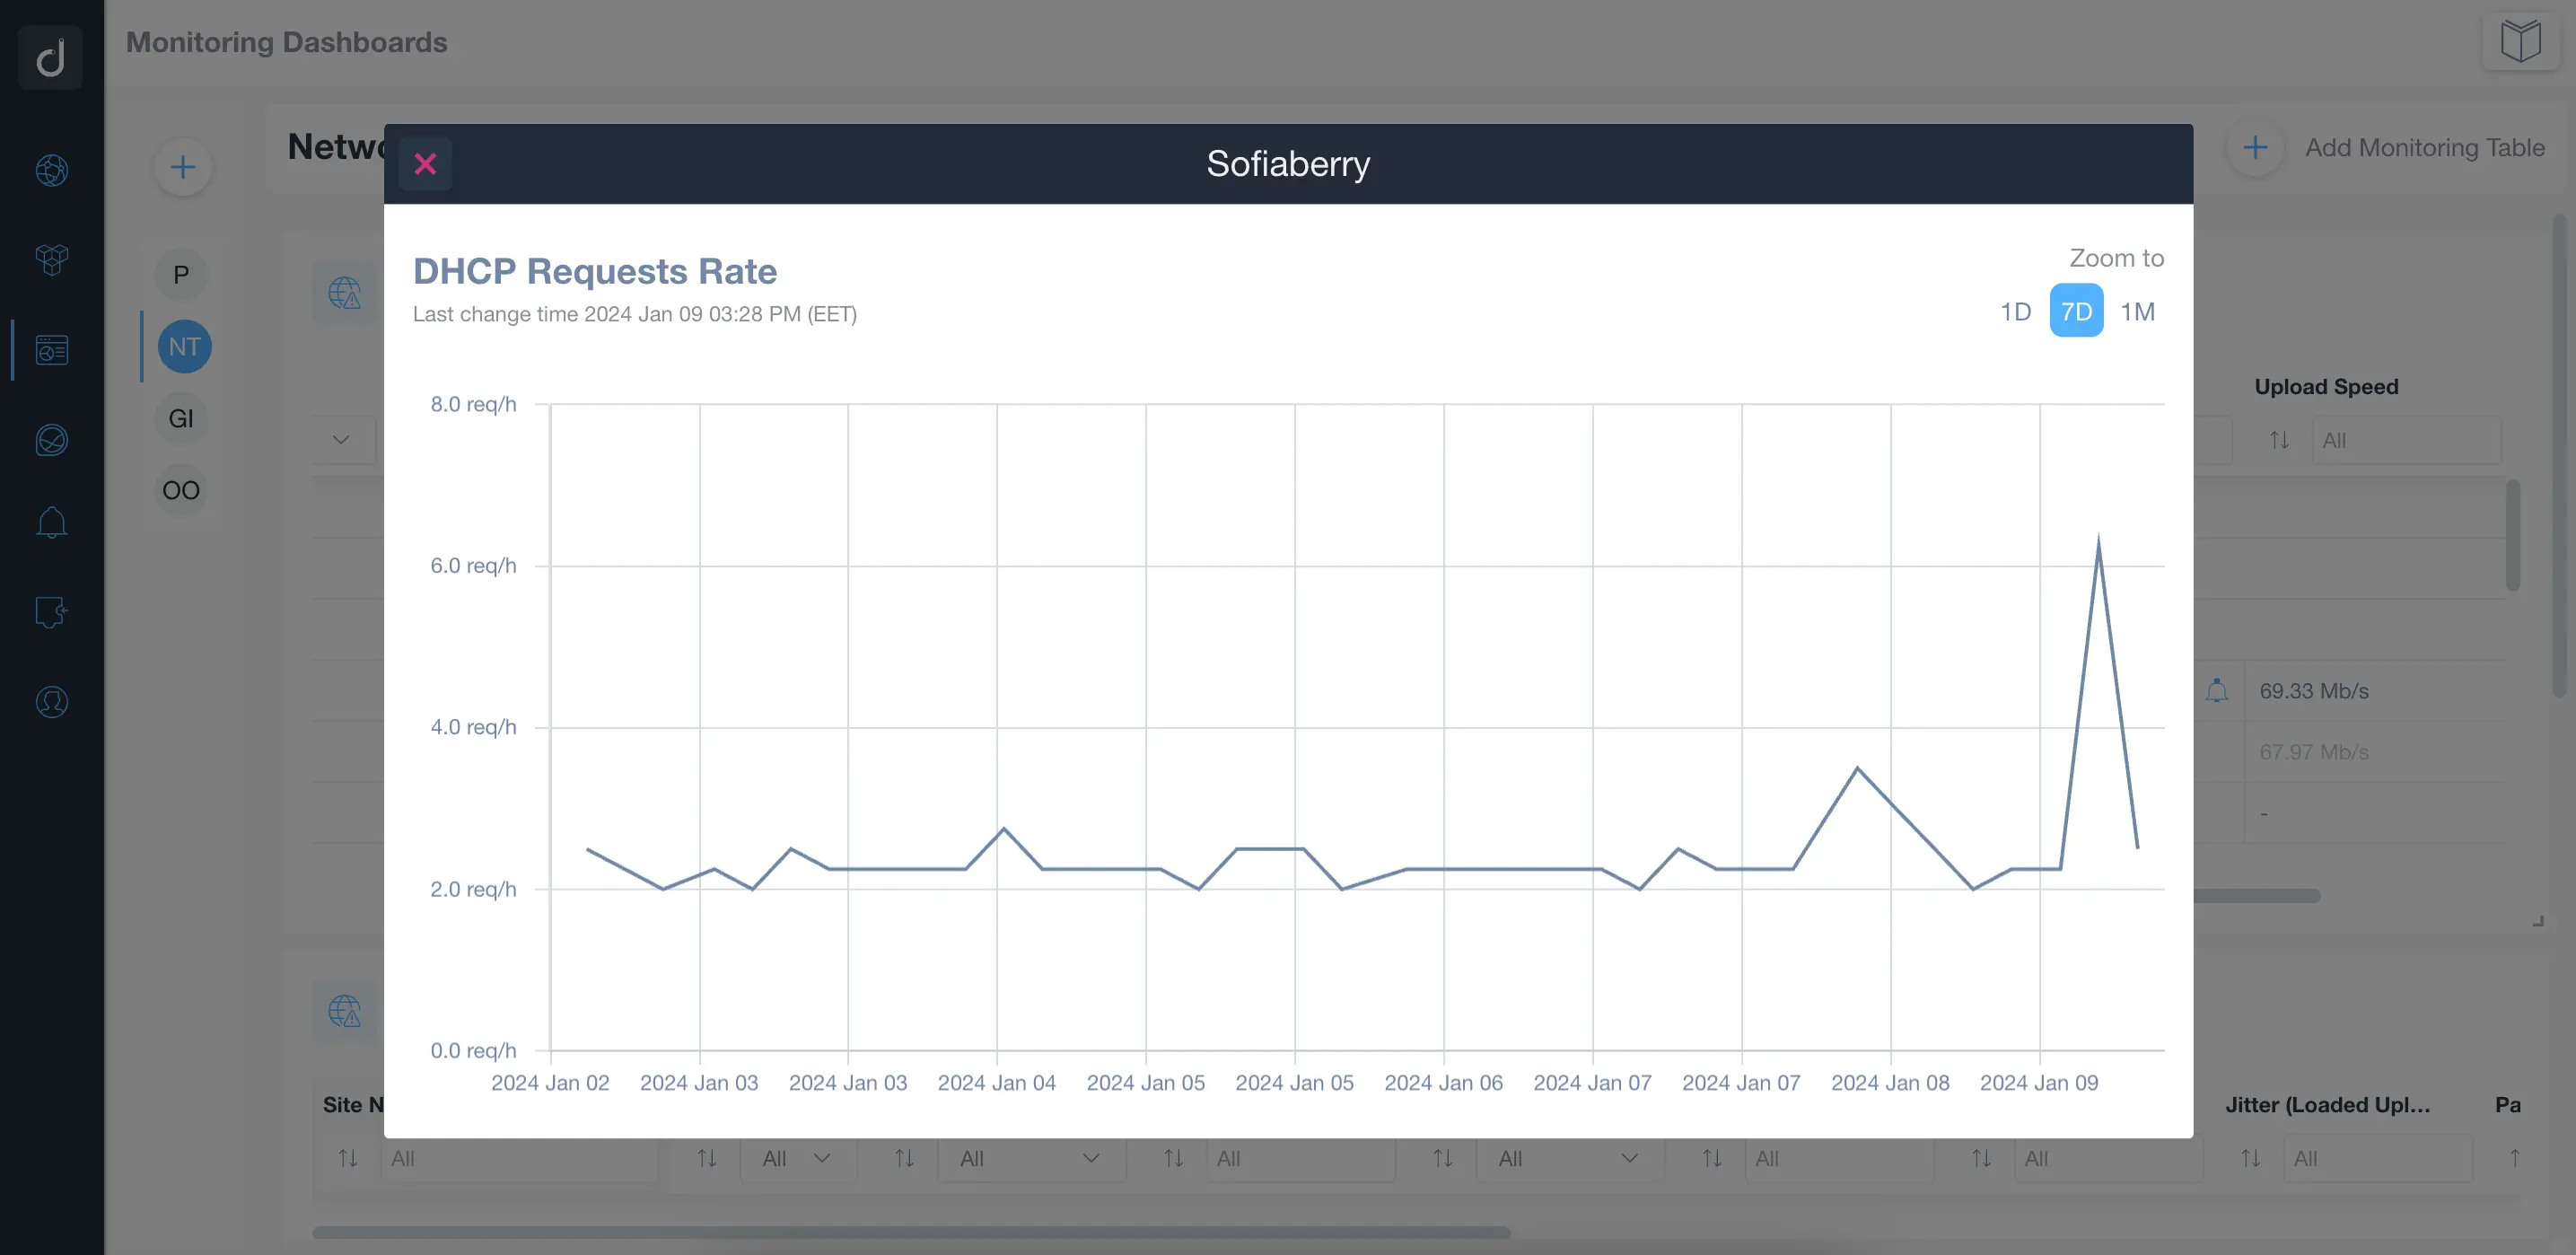This screenshot has height=1255, width=2576.
Task: Click the upper table globe warning icon
Action: (345, 294)
